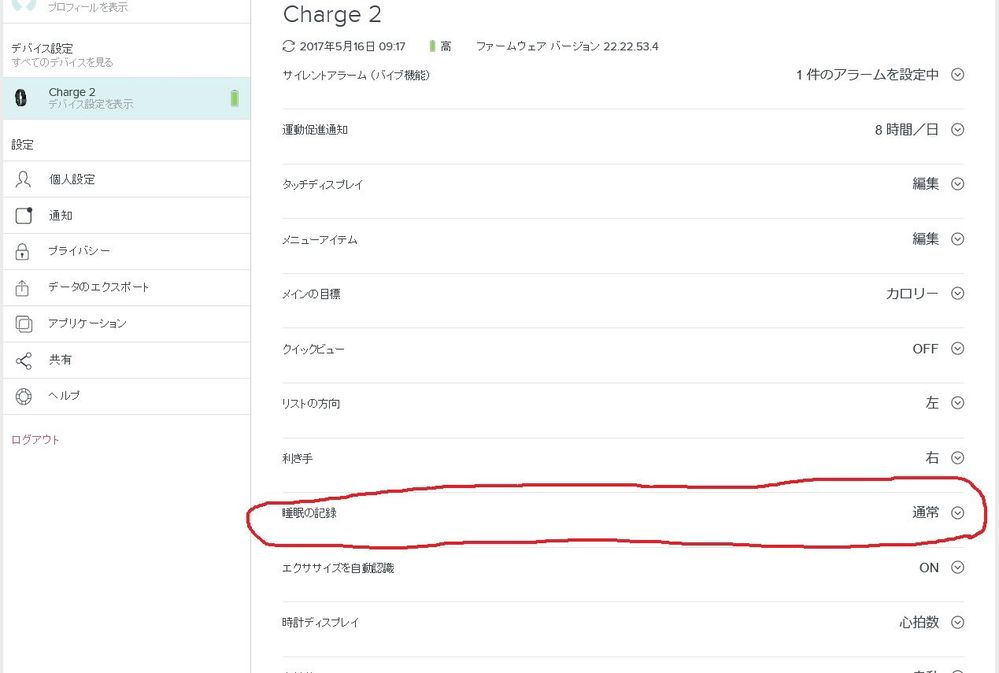Click the padlock icon for プライバシー
This screenshot has width=999, height=673.
click(x=22, y=251)
